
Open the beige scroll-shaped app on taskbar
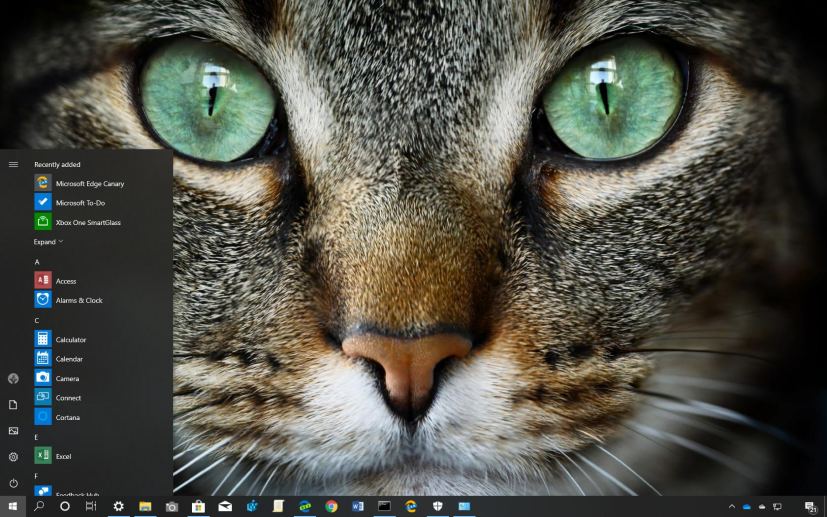pyautogui.click(x=278, y=506)
